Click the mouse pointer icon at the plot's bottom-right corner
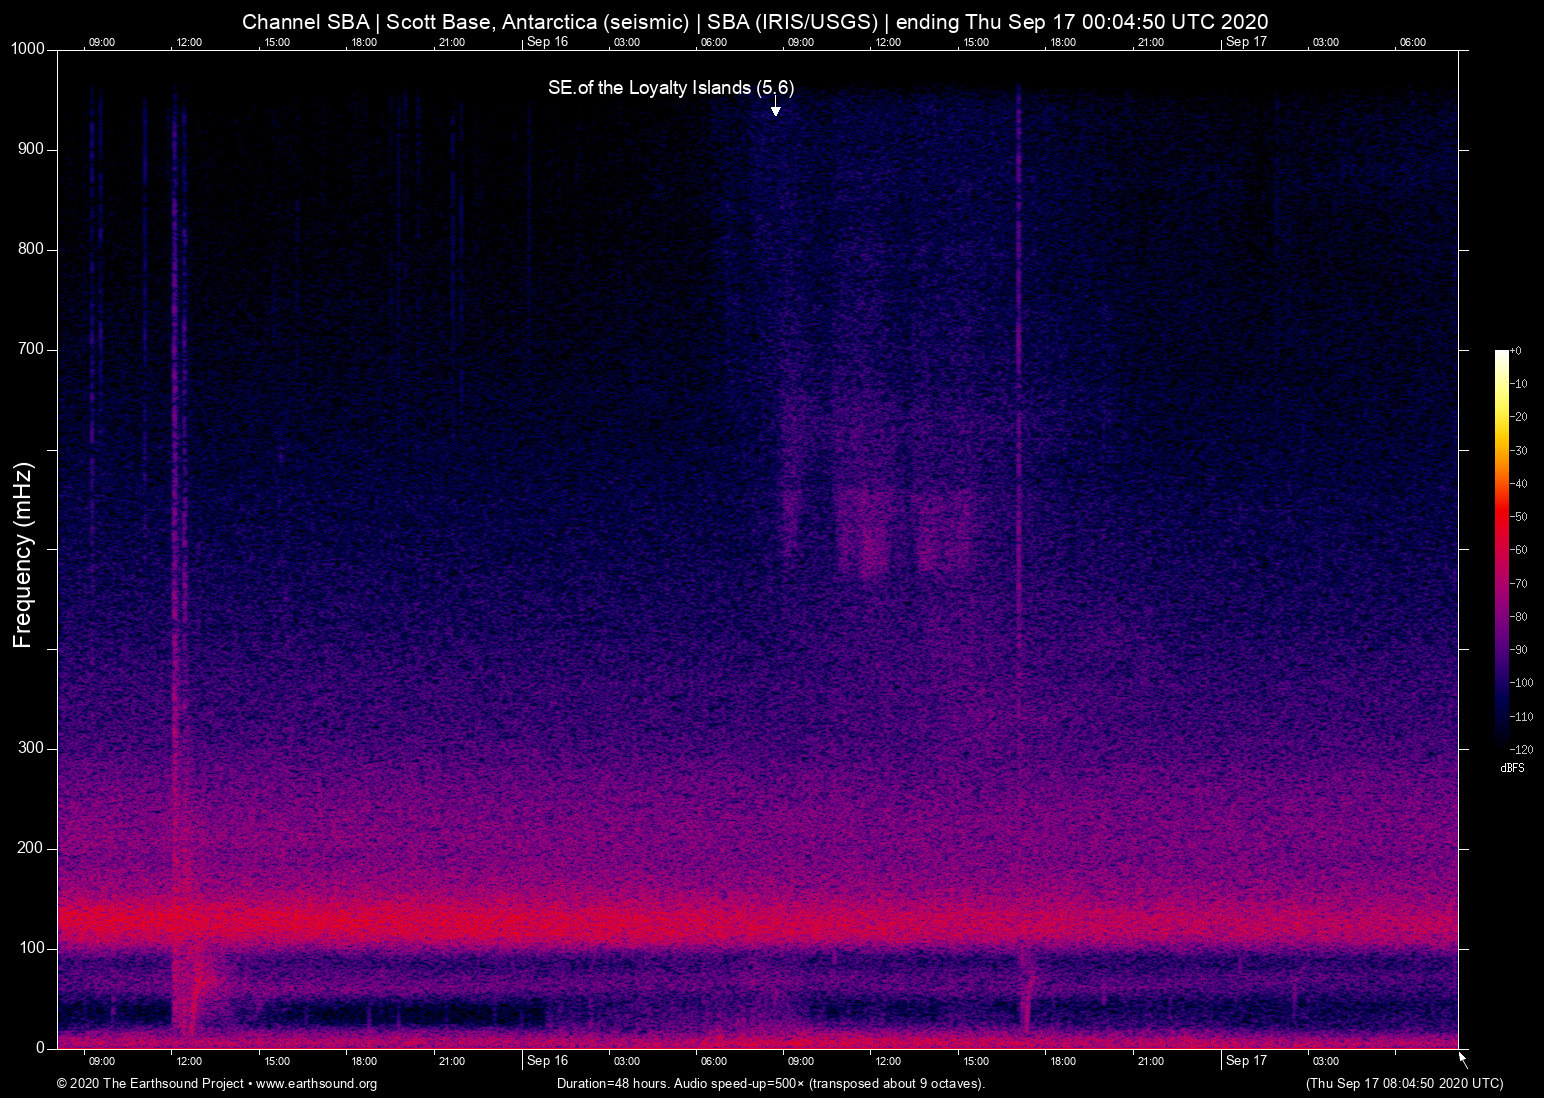The image size is (1544, 1098). click(x=1463, y=1060)
